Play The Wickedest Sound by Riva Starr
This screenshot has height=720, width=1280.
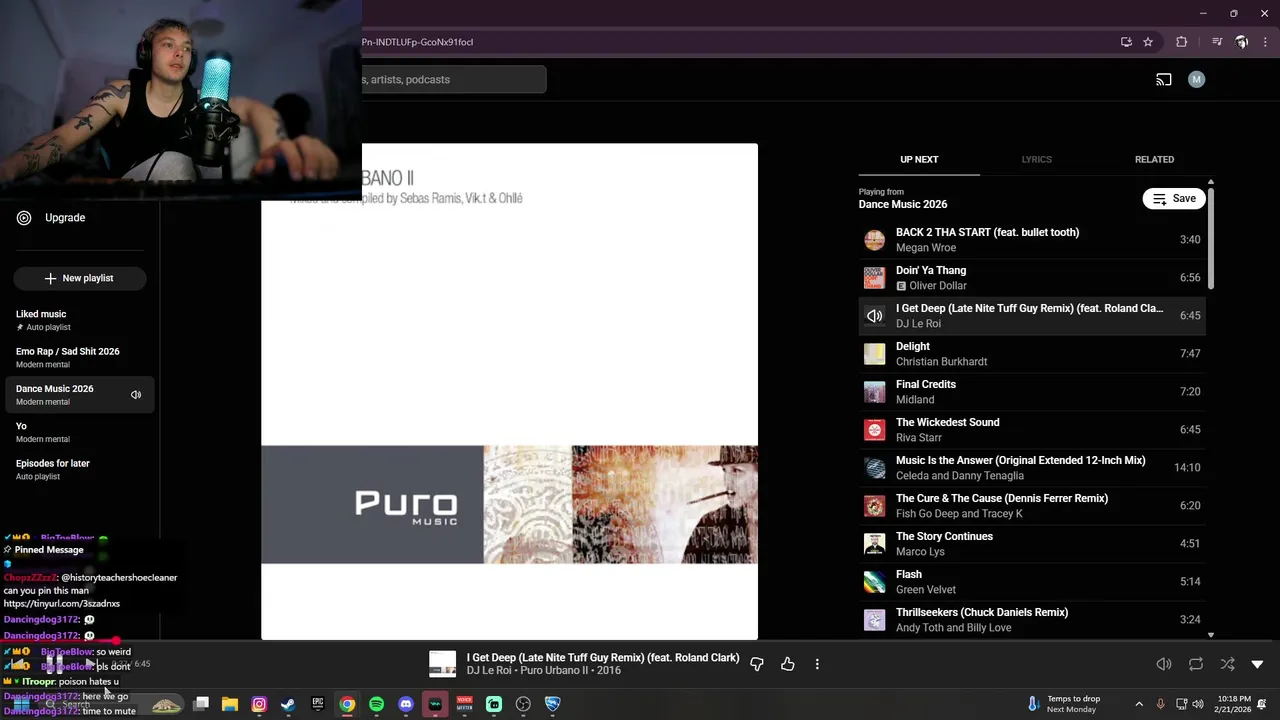1032,430
